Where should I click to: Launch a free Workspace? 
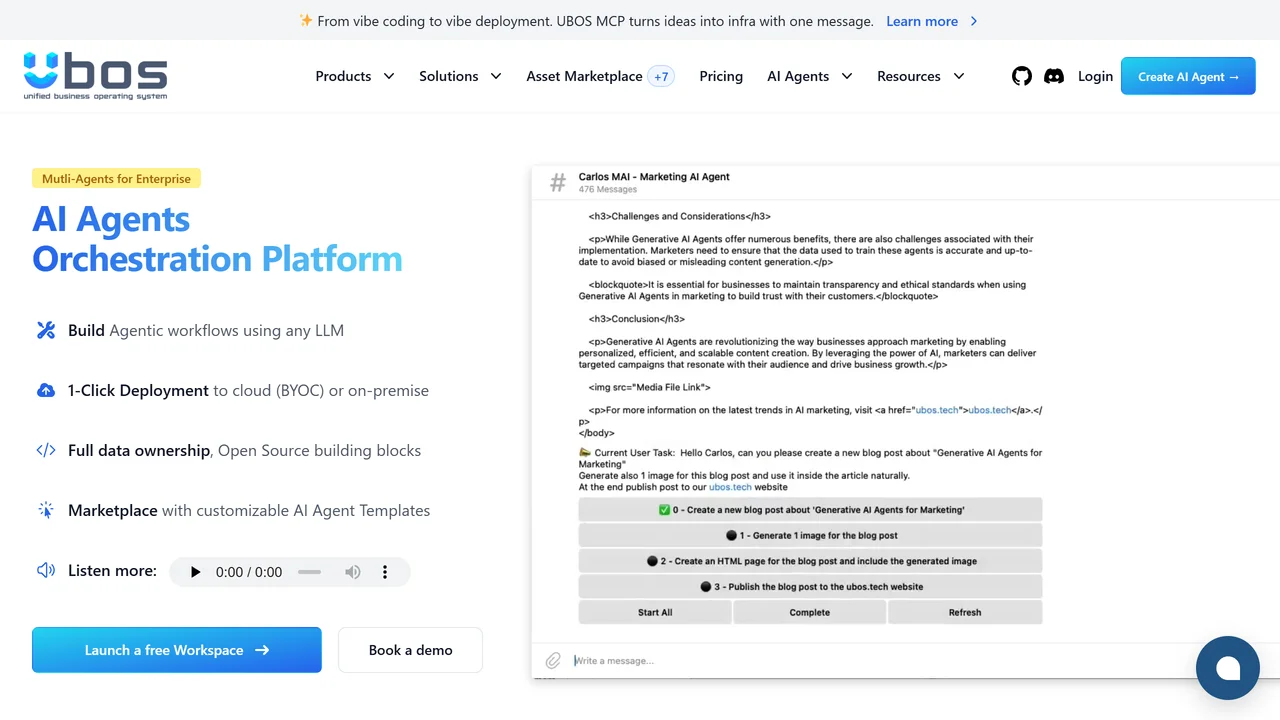pos(177,650)
